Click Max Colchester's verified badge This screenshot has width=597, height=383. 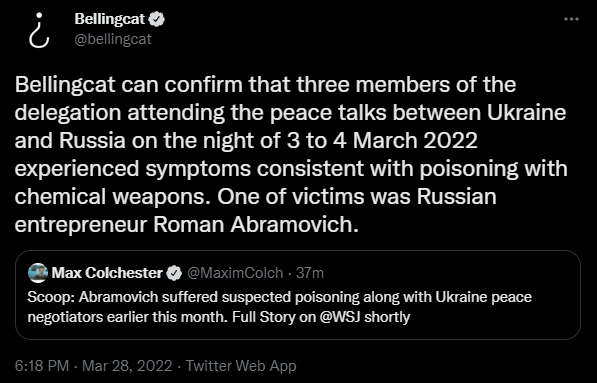(174, 273)
